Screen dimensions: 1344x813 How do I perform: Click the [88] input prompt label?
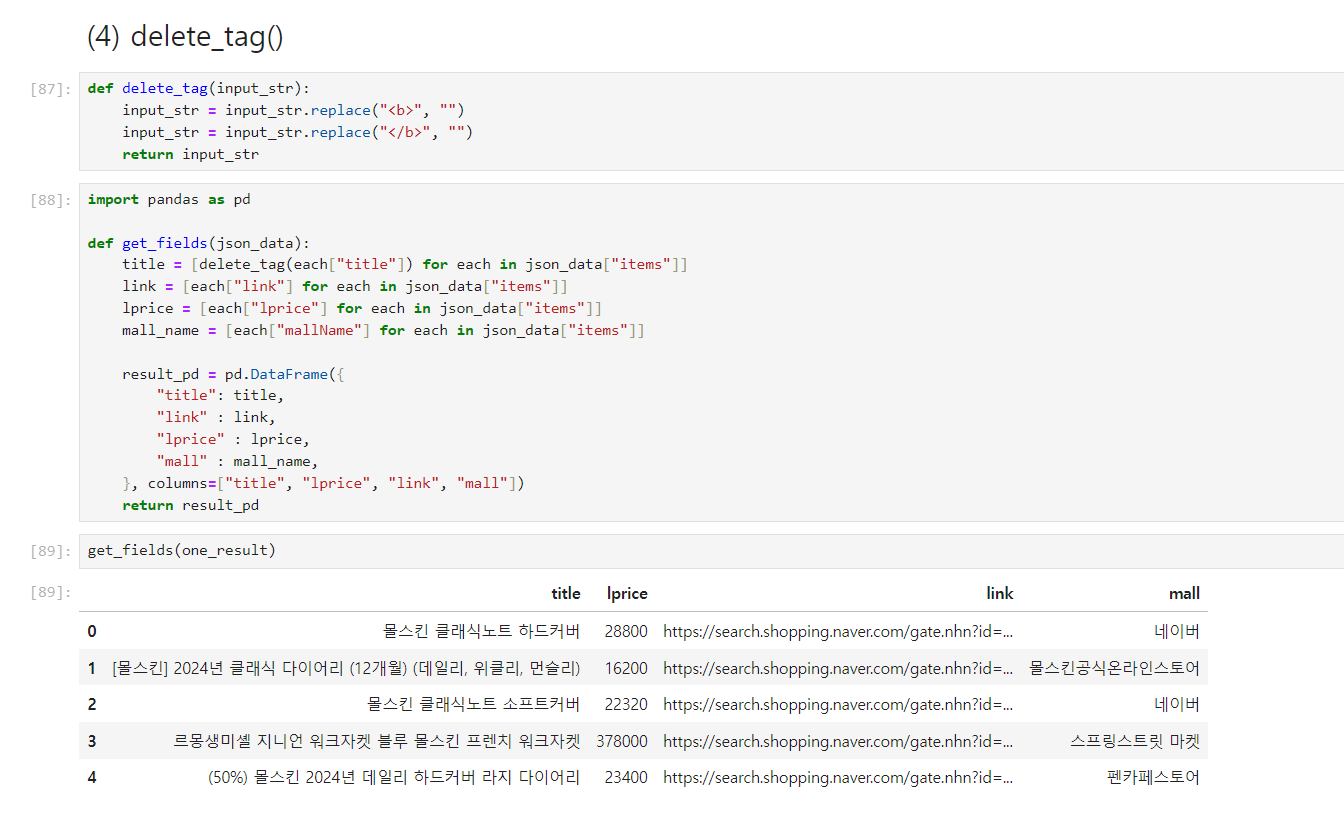coord(50,200)
